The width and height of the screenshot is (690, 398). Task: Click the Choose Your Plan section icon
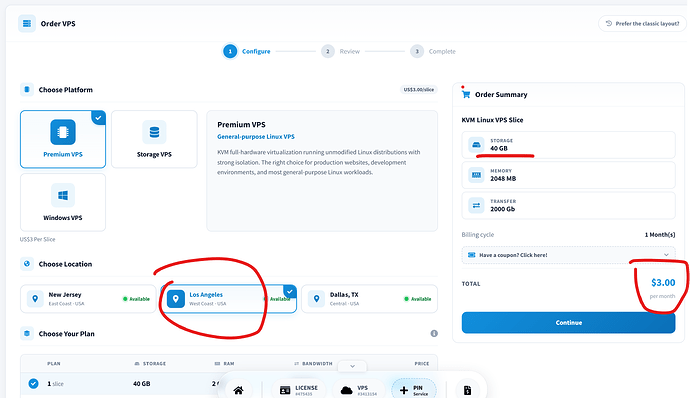tap(27, 333)
